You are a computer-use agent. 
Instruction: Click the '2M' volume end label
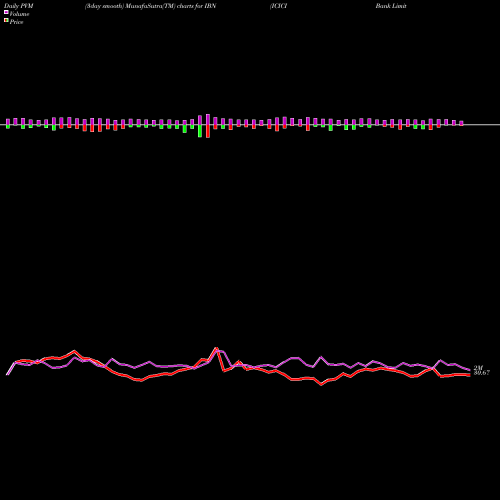coord(478,368)
